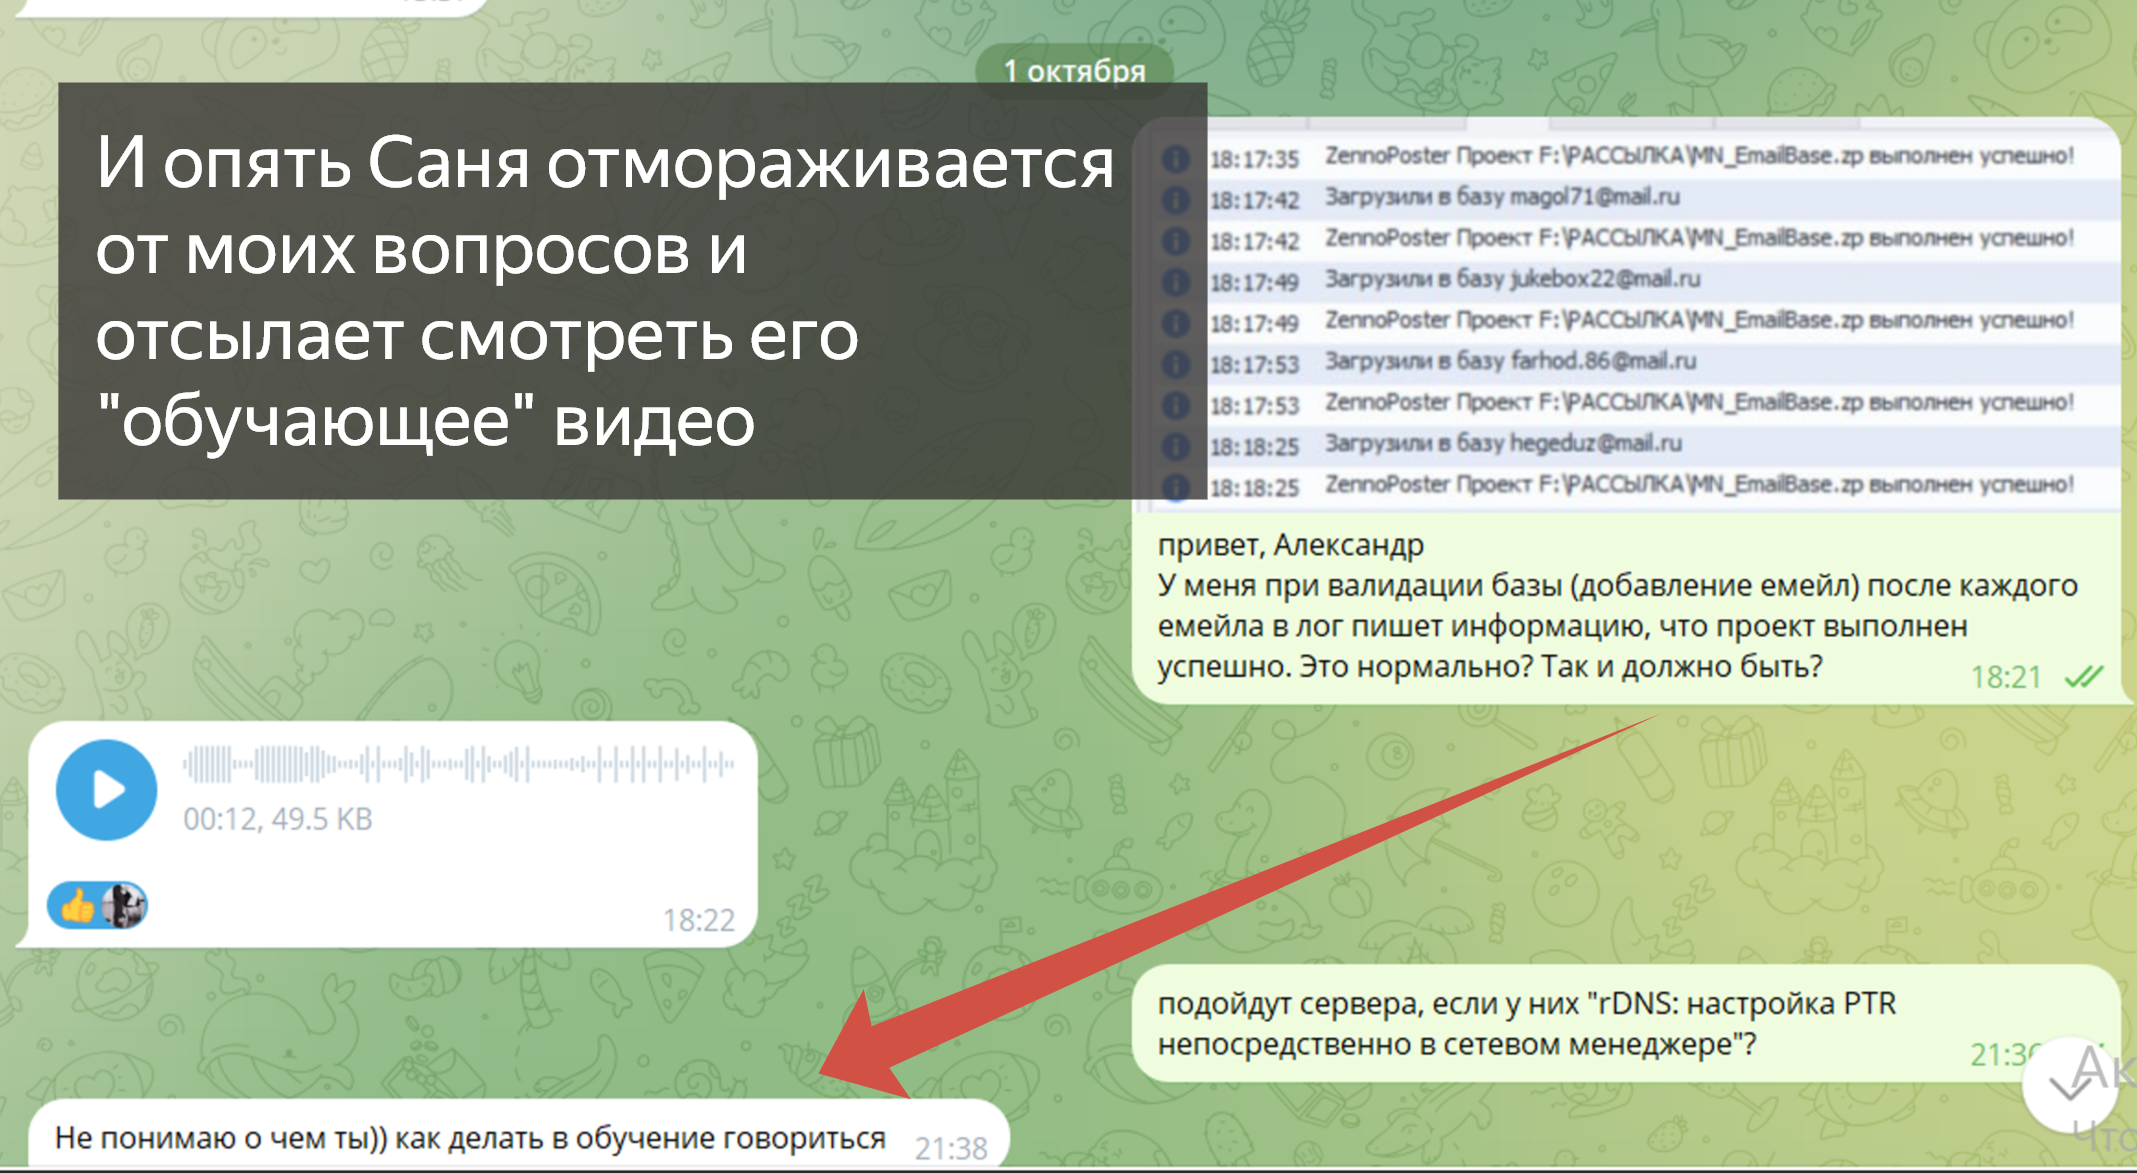The height and width of the screenshot is (1173, 2137).
Task: Click email jukebox22@mail.ru in the log
Action: pos(1604,279)
